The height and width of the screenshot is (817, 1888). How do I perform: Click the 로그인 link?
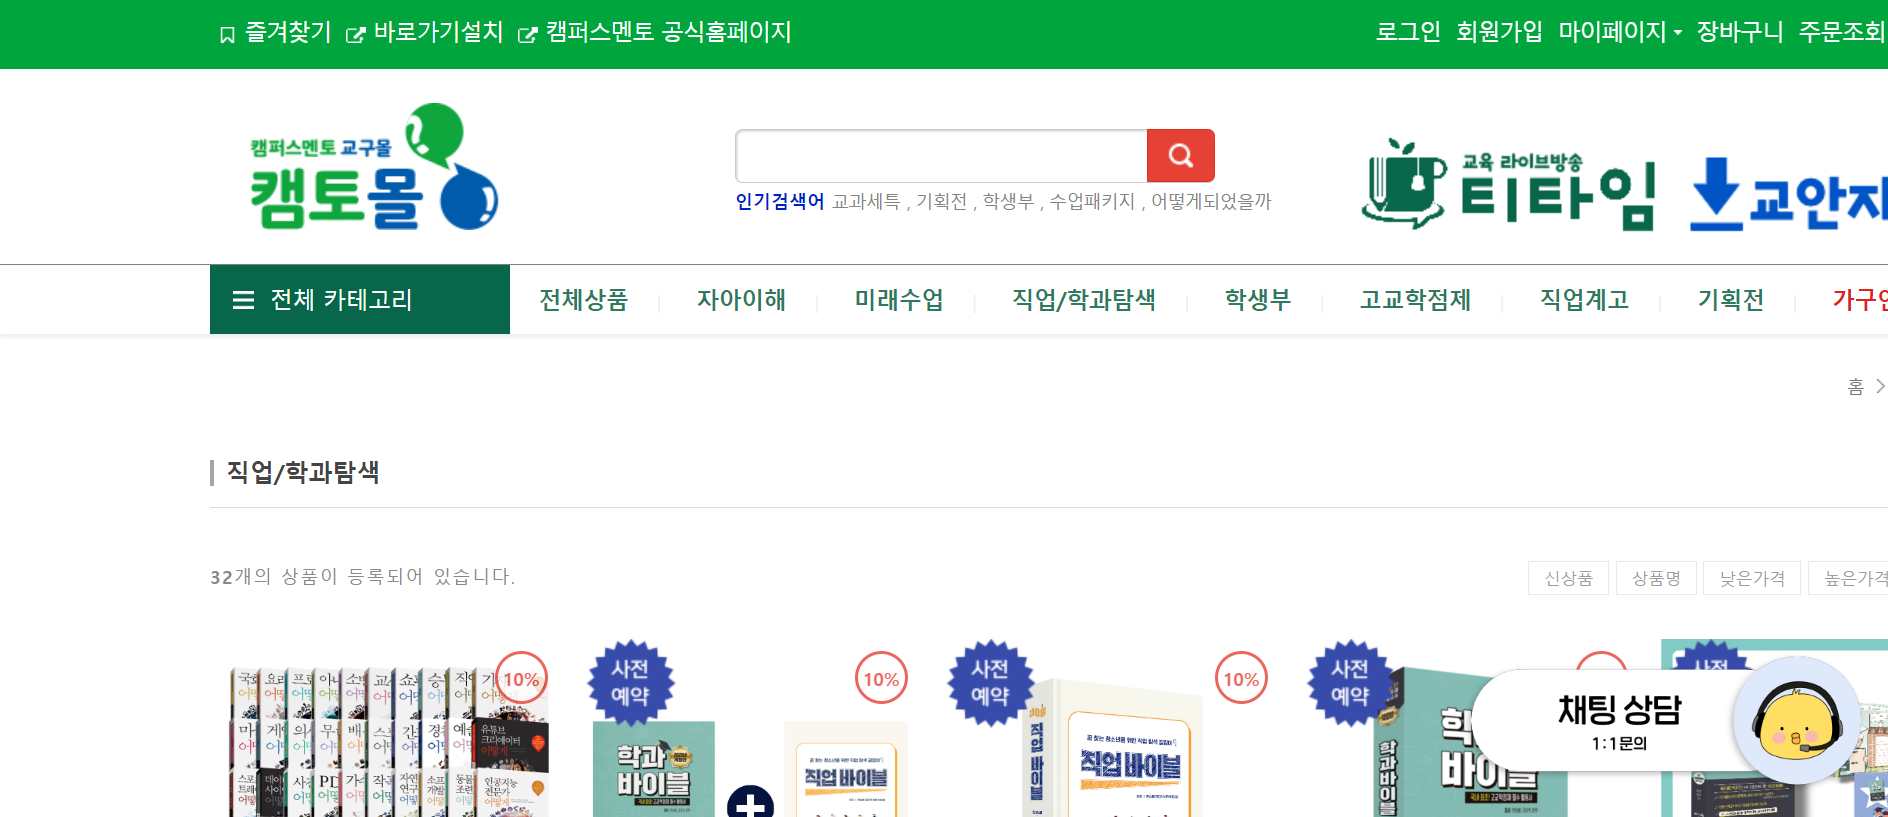tap(1408, 32)
